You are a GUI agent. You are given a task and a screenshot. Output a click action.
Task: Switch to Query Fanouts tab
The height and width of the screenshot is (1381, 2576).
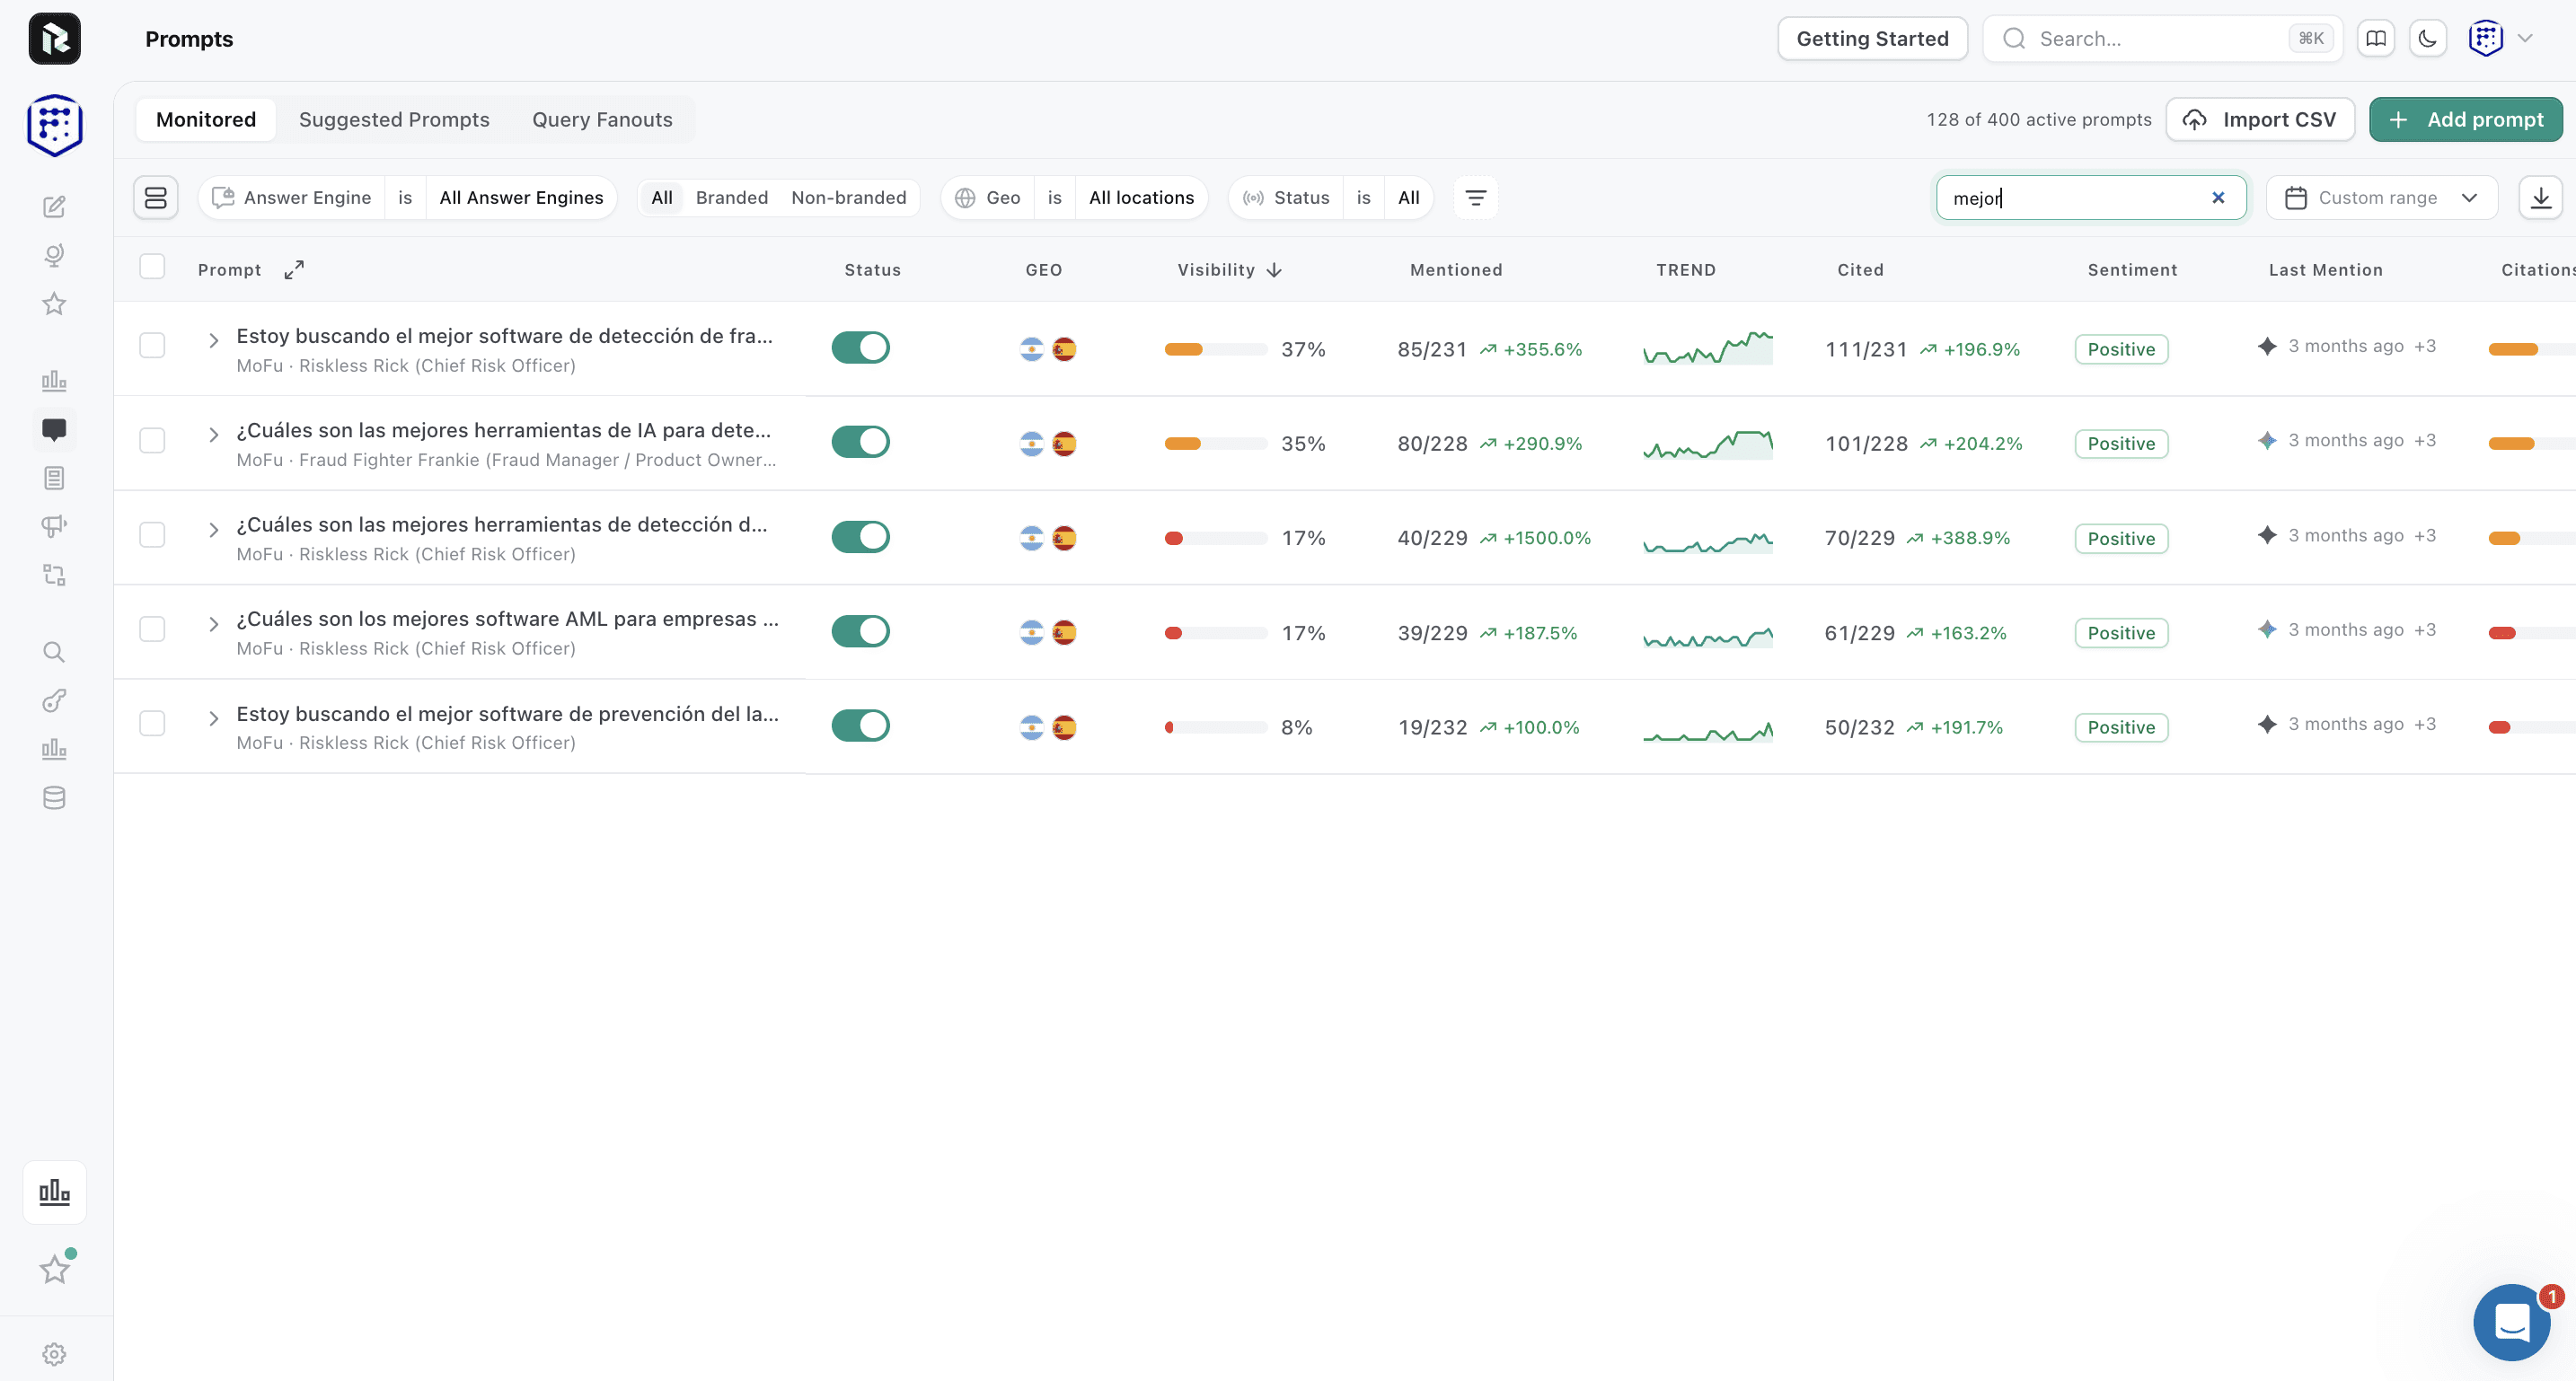pyautogui.click(x=602, y=120)
